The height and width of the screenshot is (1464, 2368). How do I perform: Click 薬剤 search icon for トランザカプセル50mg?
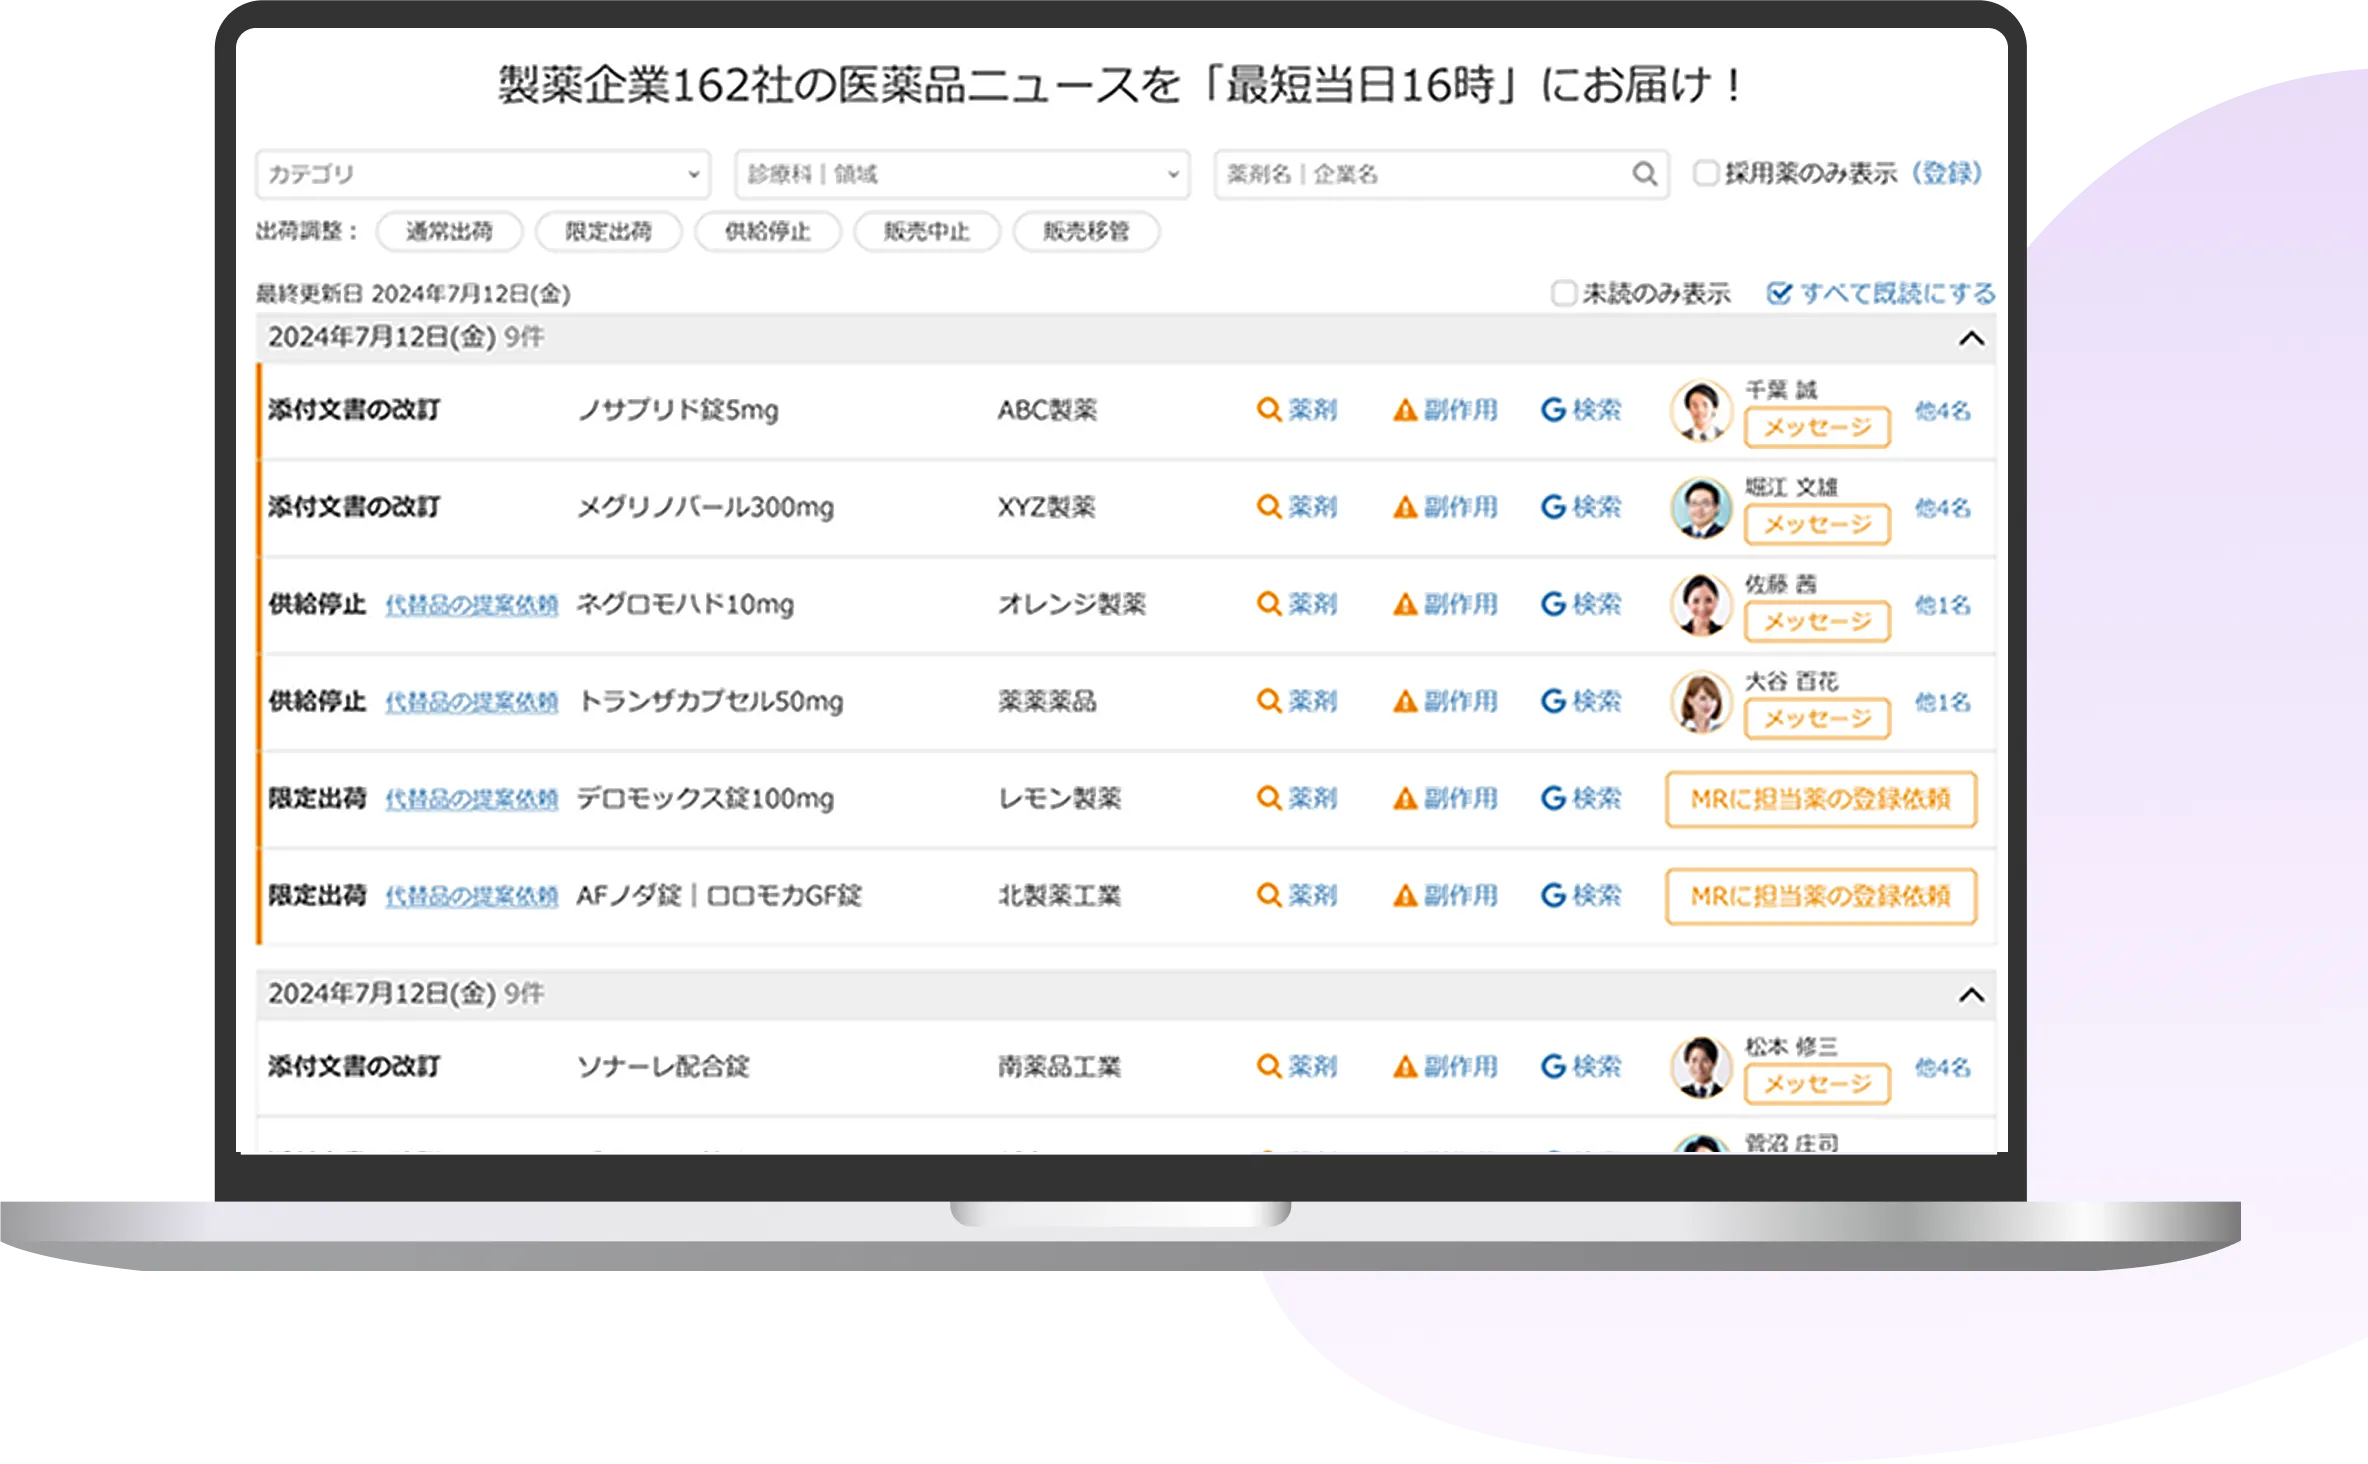(1268, 701)
